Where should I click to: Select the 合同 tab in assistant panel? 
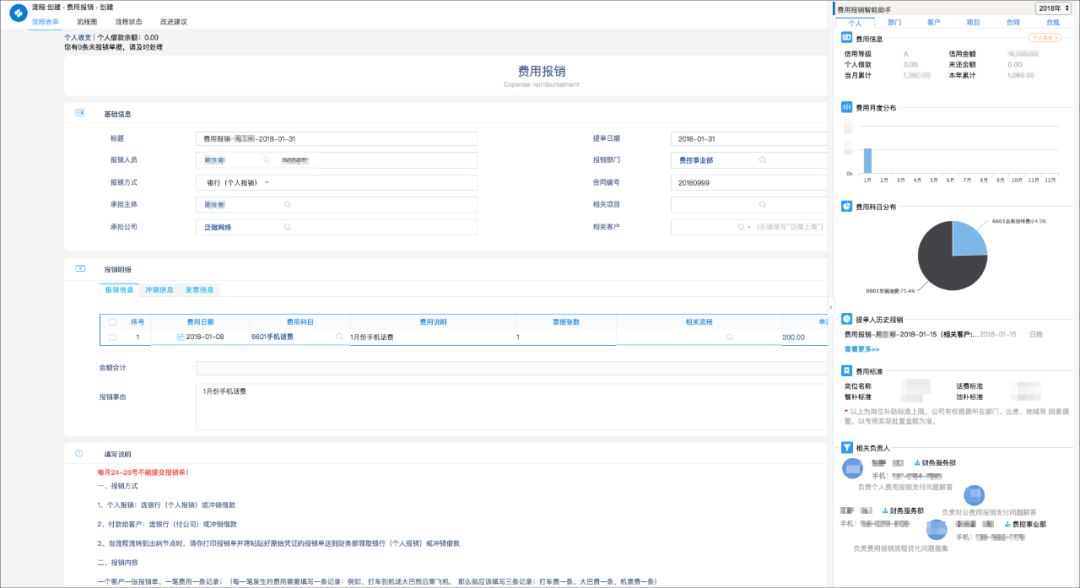(1012, 23)
